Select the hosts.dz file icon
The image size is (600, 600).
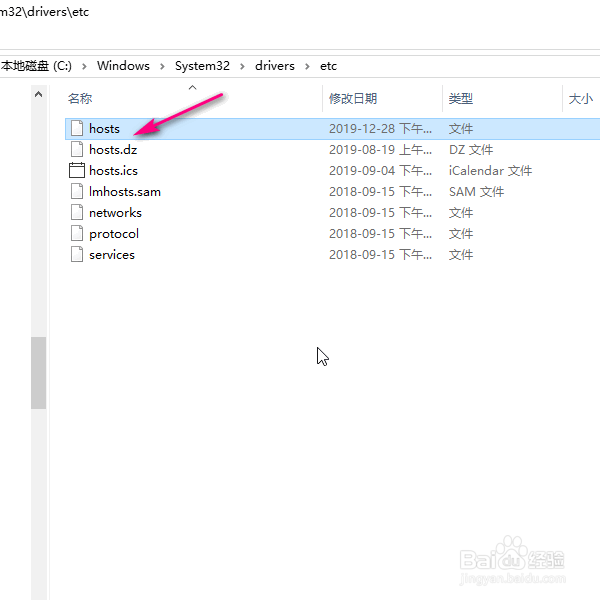[x=77, y=150]
